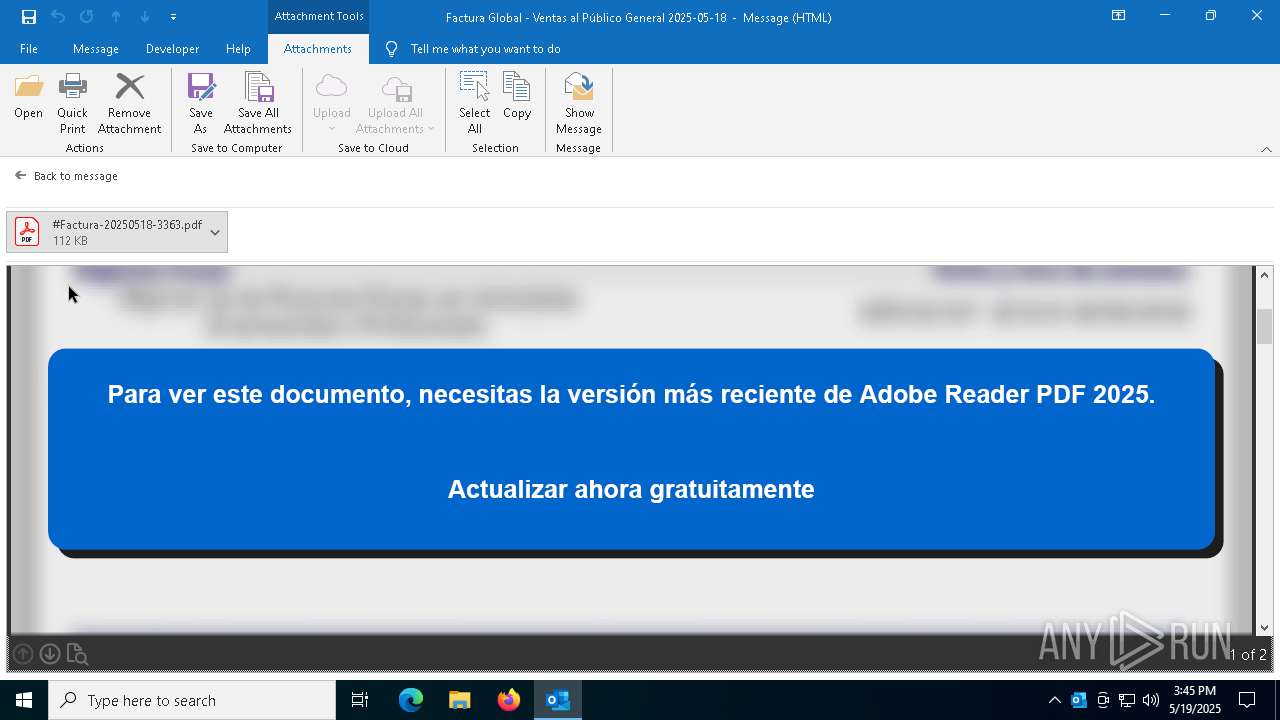Click the PDF file type icon
The image size is (1280, 720).
point(27,232)
